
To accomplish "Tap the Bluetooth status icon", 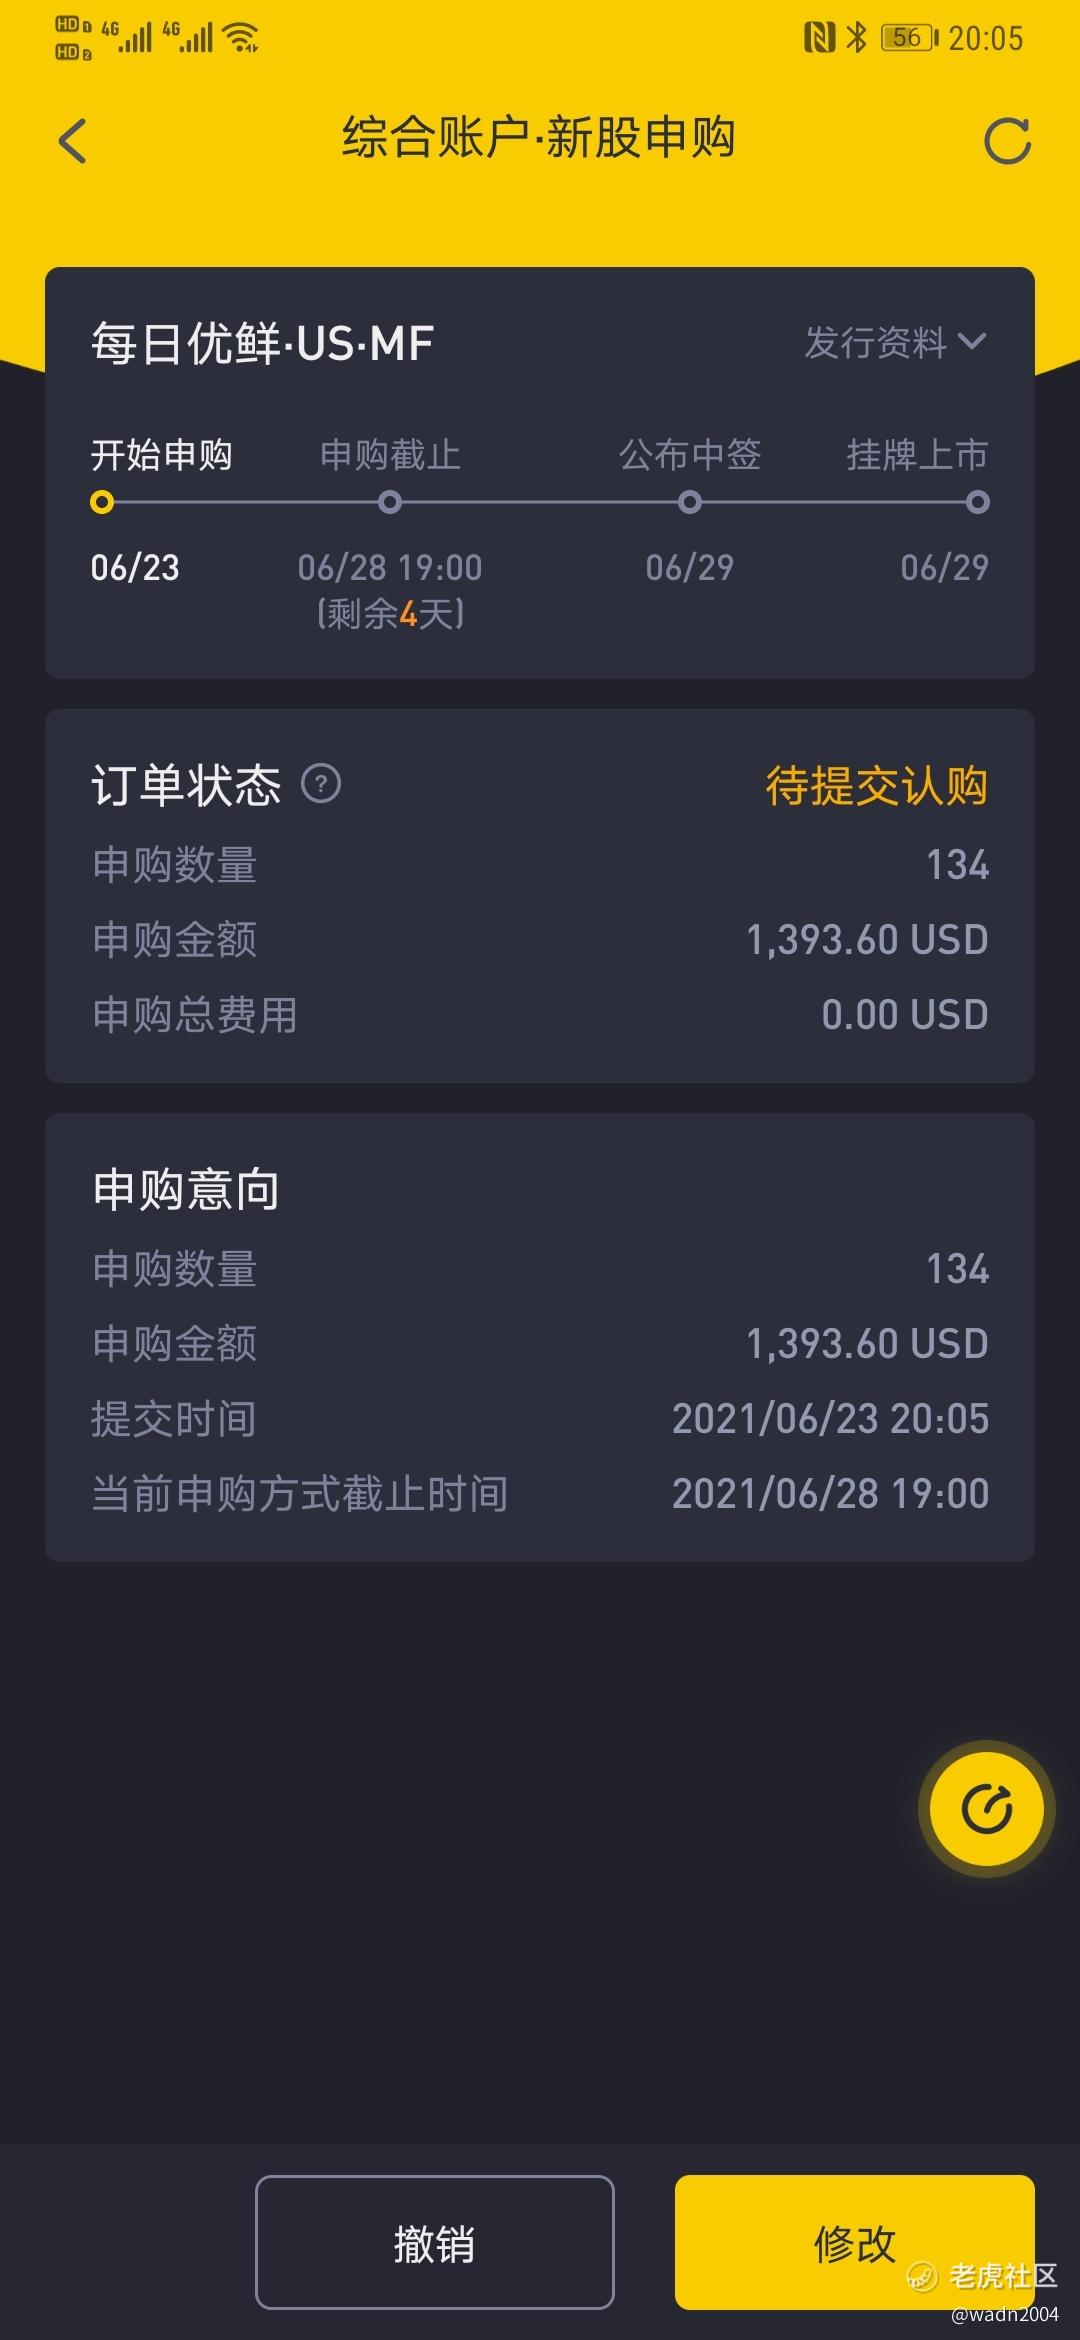I will click(856, 38).
